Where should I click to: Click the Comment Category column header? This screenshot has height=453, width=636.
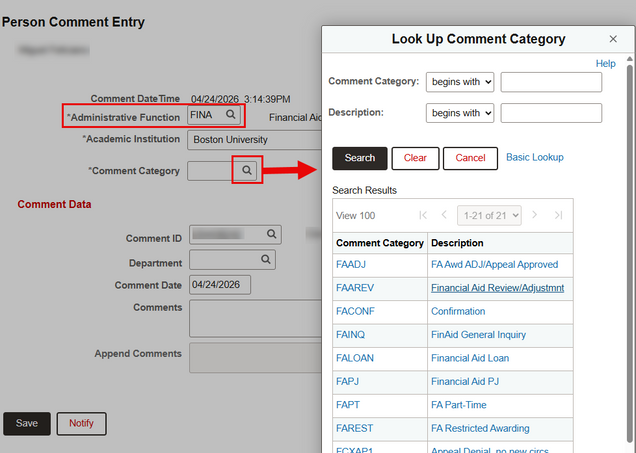pos(380,243)
